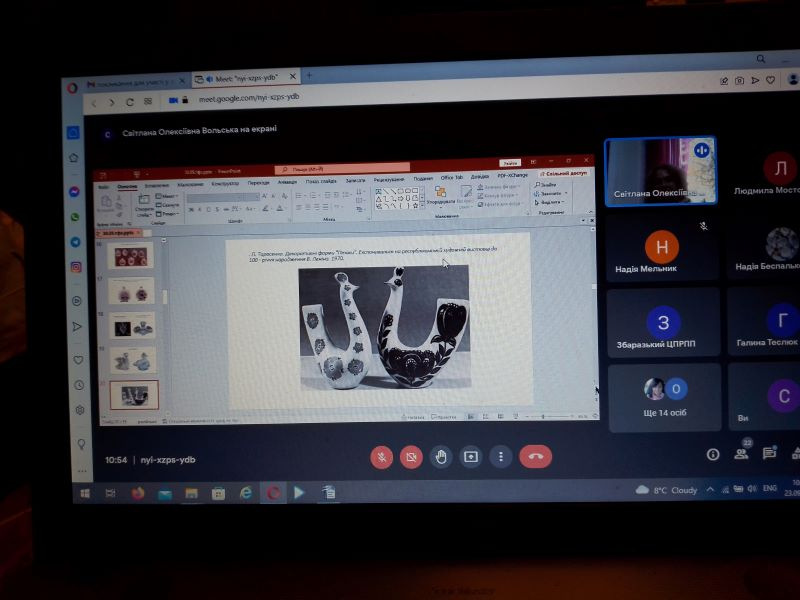
Task: Open the Windows Start menu
Action: pos(85,494)
